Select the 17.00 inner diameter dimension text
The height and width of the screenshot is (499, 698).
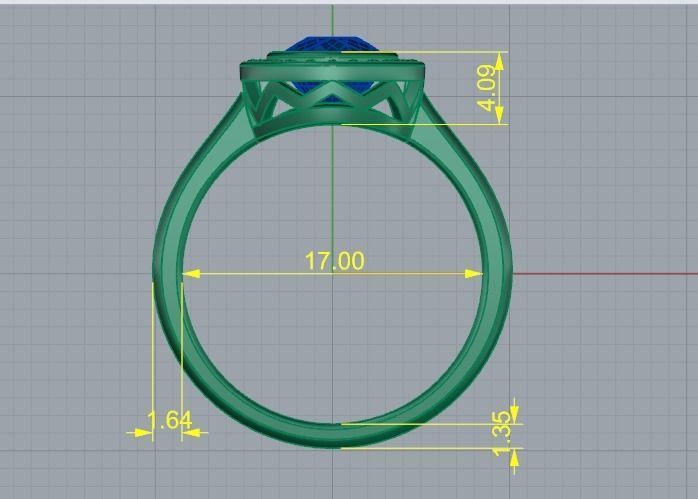pyautogui.click(x=334, y=261)
